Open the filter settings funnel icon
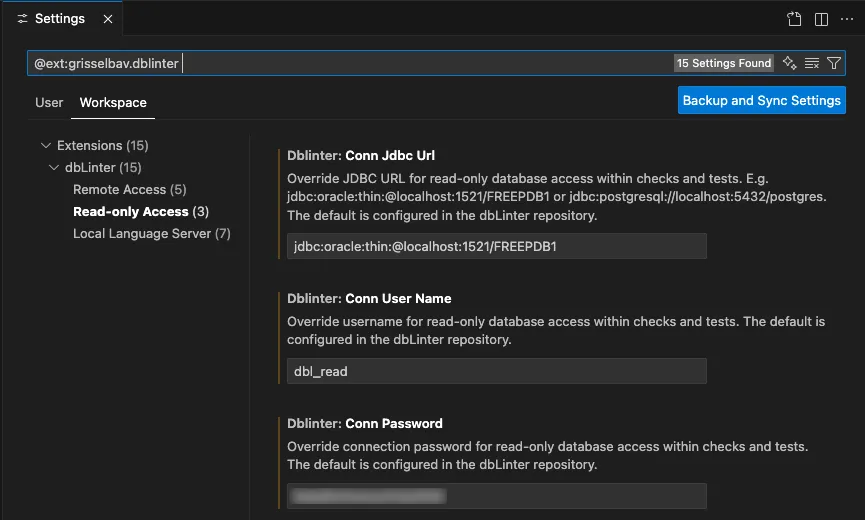Screen dimensions: 865x520 (834, 63)
